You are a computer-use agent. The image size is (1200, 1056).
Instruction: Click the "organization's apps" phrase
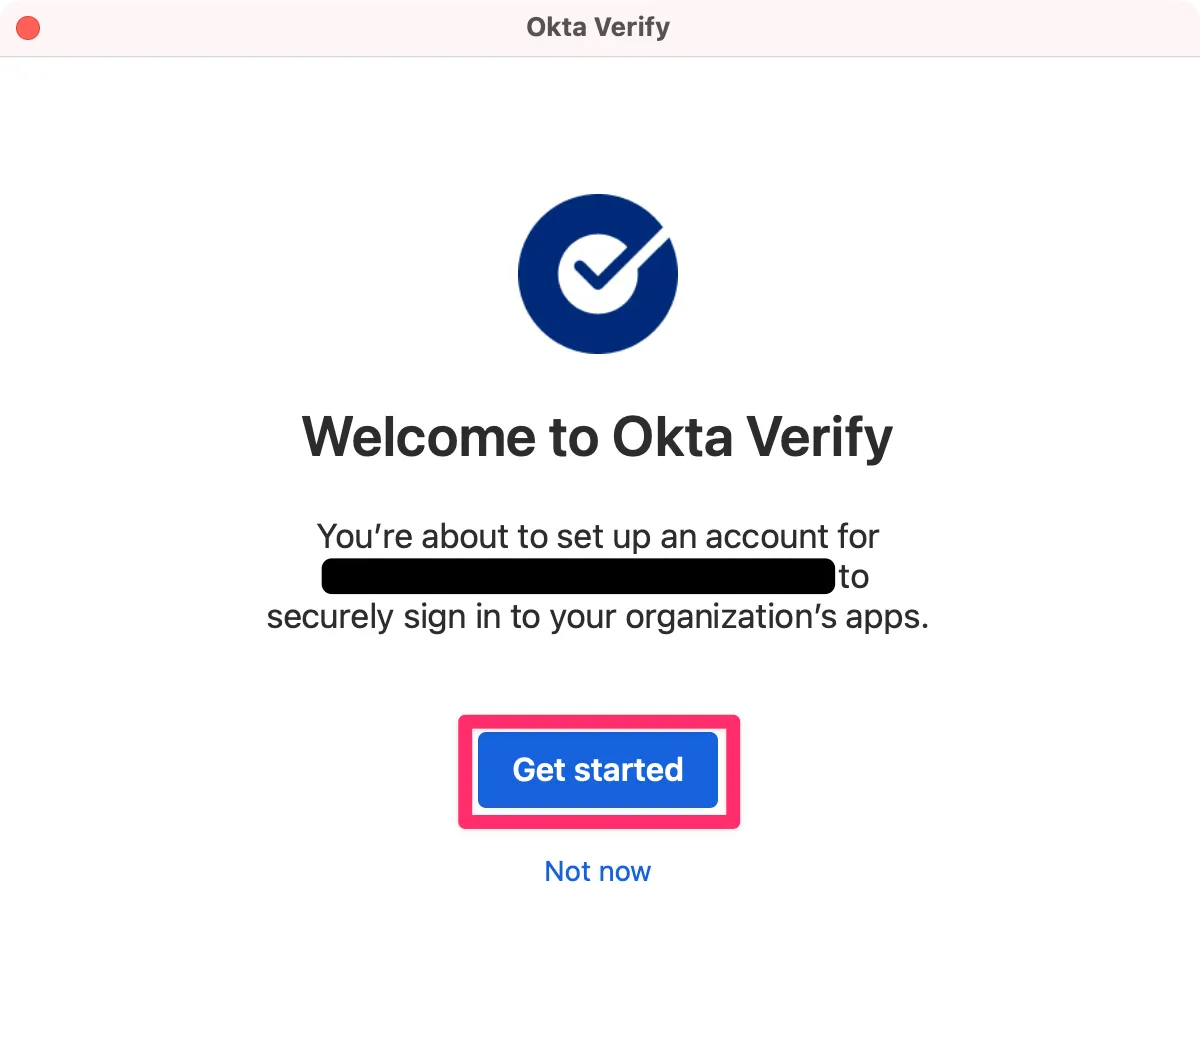point(776,617)
